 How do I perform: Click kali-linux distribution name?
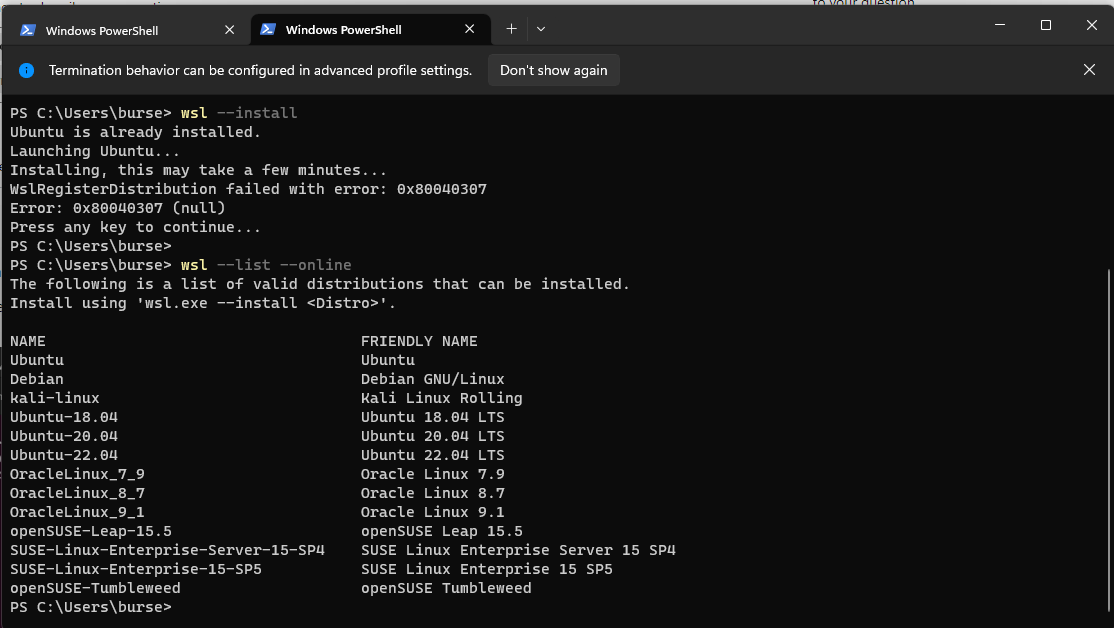click(55, 398)
